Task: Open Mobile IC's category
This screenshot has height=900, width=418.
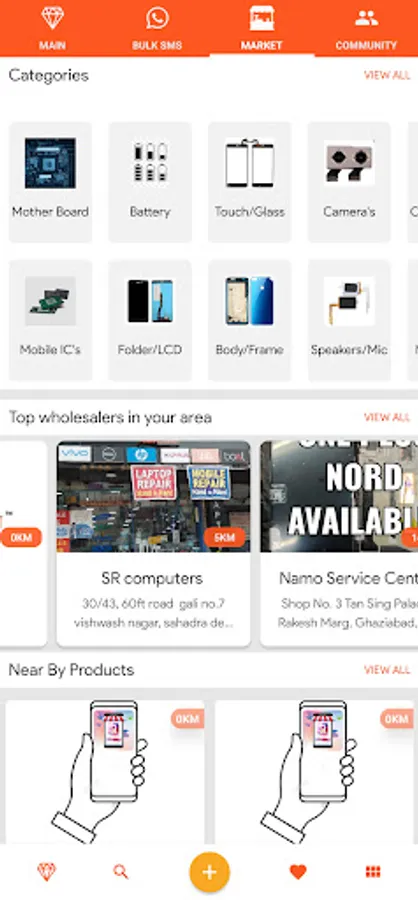Action: click(51, 320)
